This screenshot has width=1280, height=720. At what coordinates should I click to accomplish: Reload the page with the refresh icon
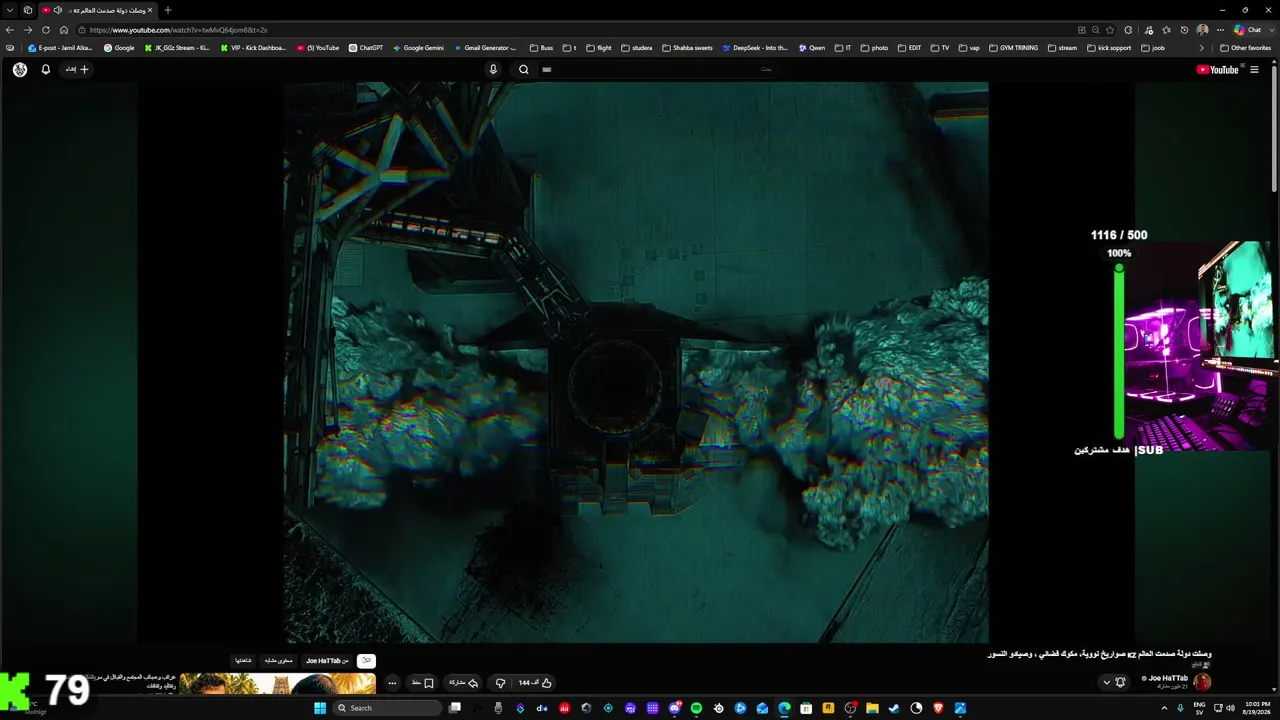[x=46, y=30]
